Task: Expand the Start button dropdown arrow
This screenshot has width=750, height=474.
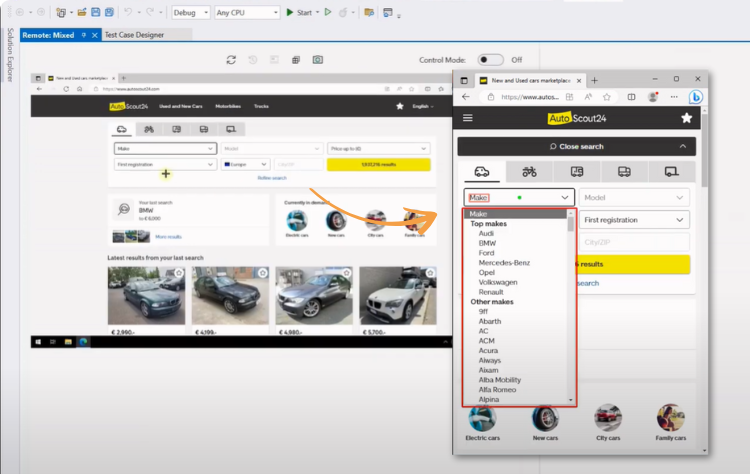Action: point(318,12)
